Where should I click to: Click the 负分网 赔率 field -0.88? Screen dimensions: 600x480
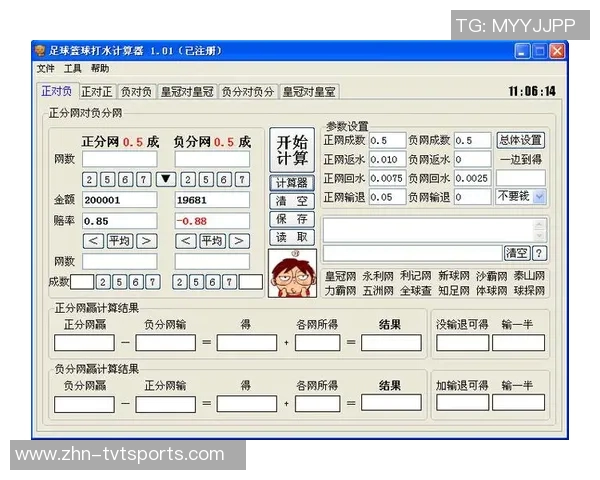click(212, 221)
